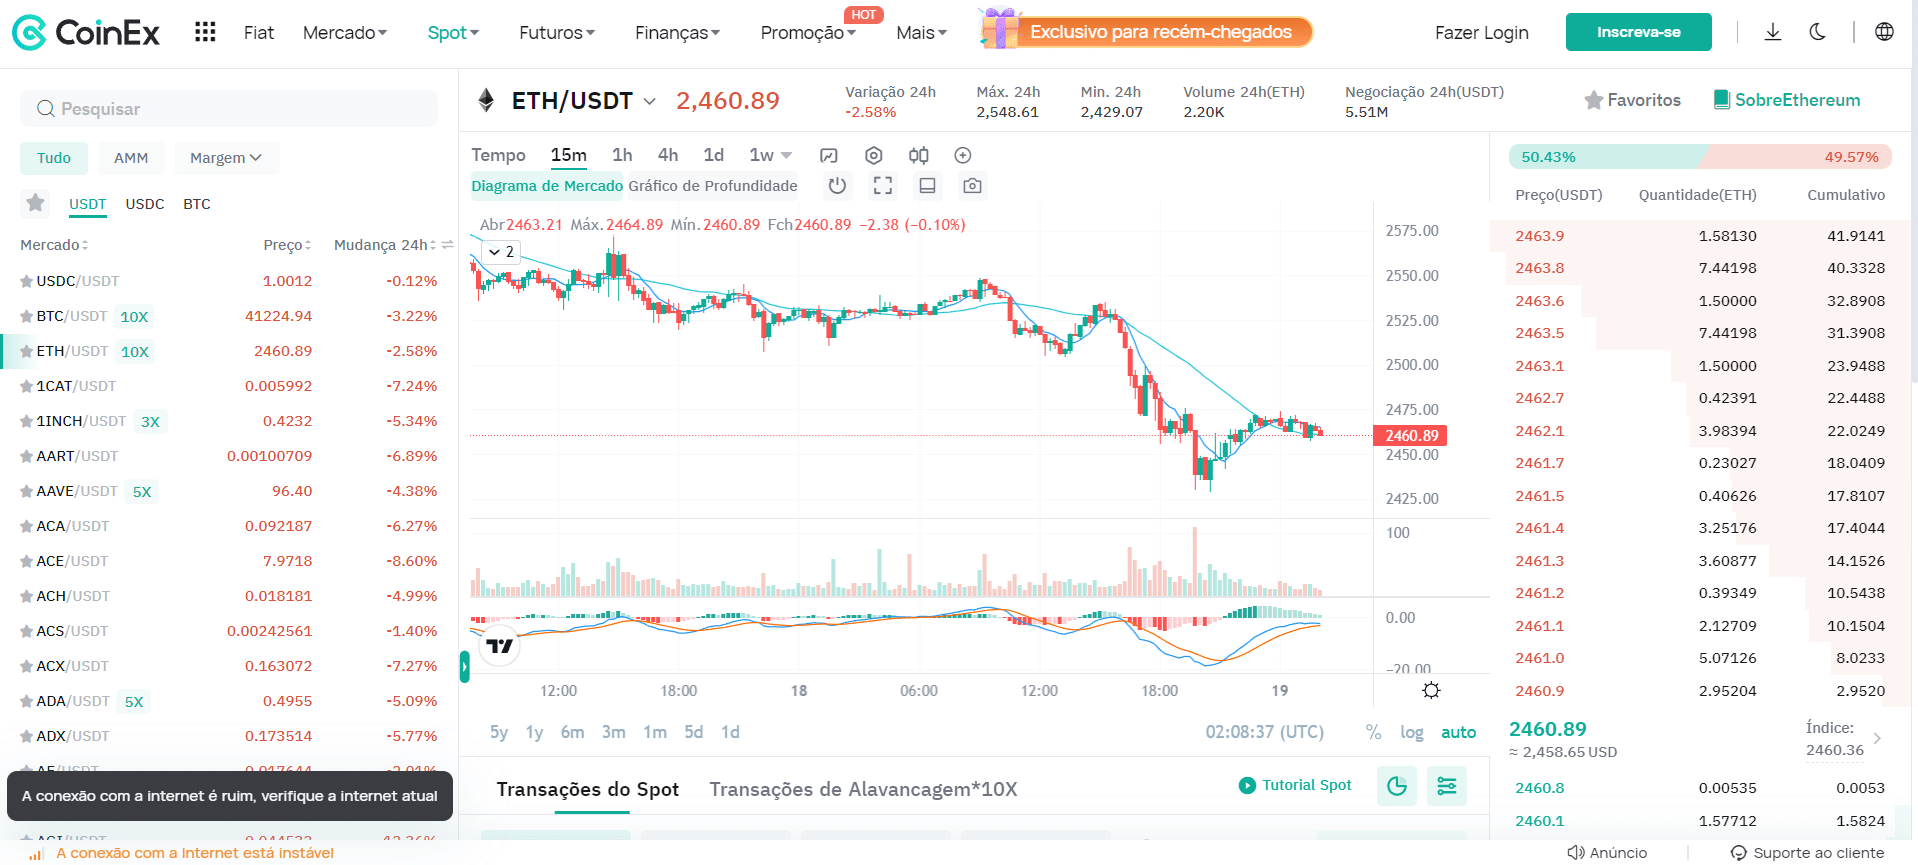The height and width of the screenshot is (865, 1918).
Task: Click the Inscreva-se button
Action: tap(1638, 32)
